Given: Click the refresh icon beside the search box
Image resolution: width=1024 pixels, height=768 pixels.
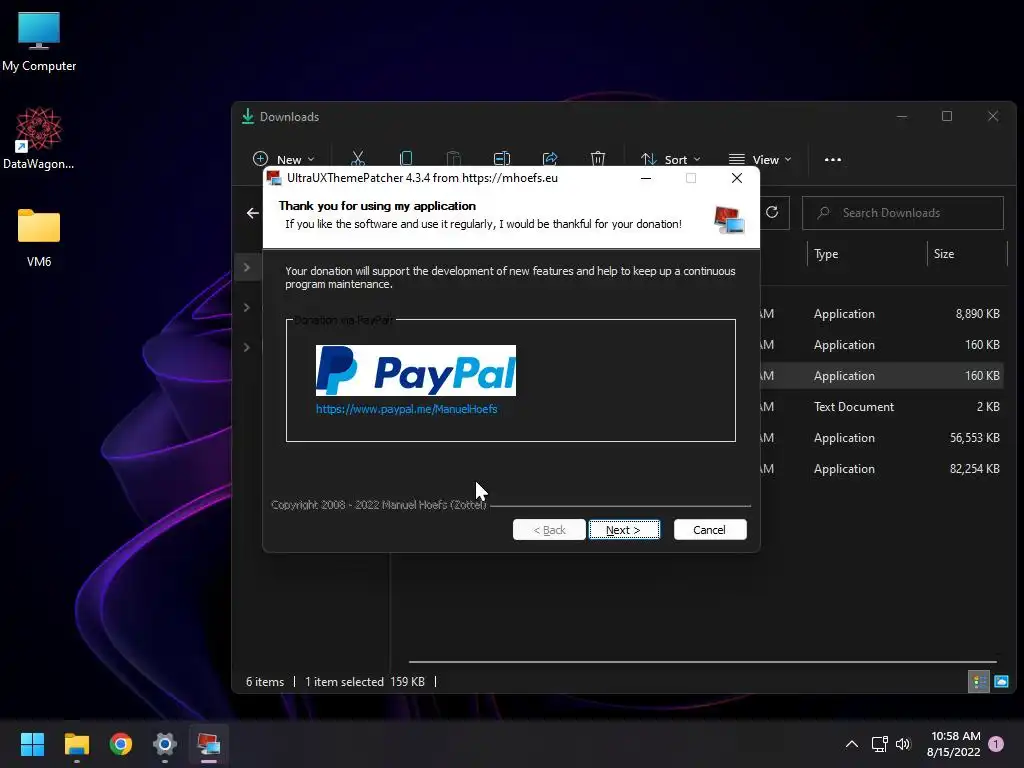Looking at the screenshot, I should [x=772, y=212].
